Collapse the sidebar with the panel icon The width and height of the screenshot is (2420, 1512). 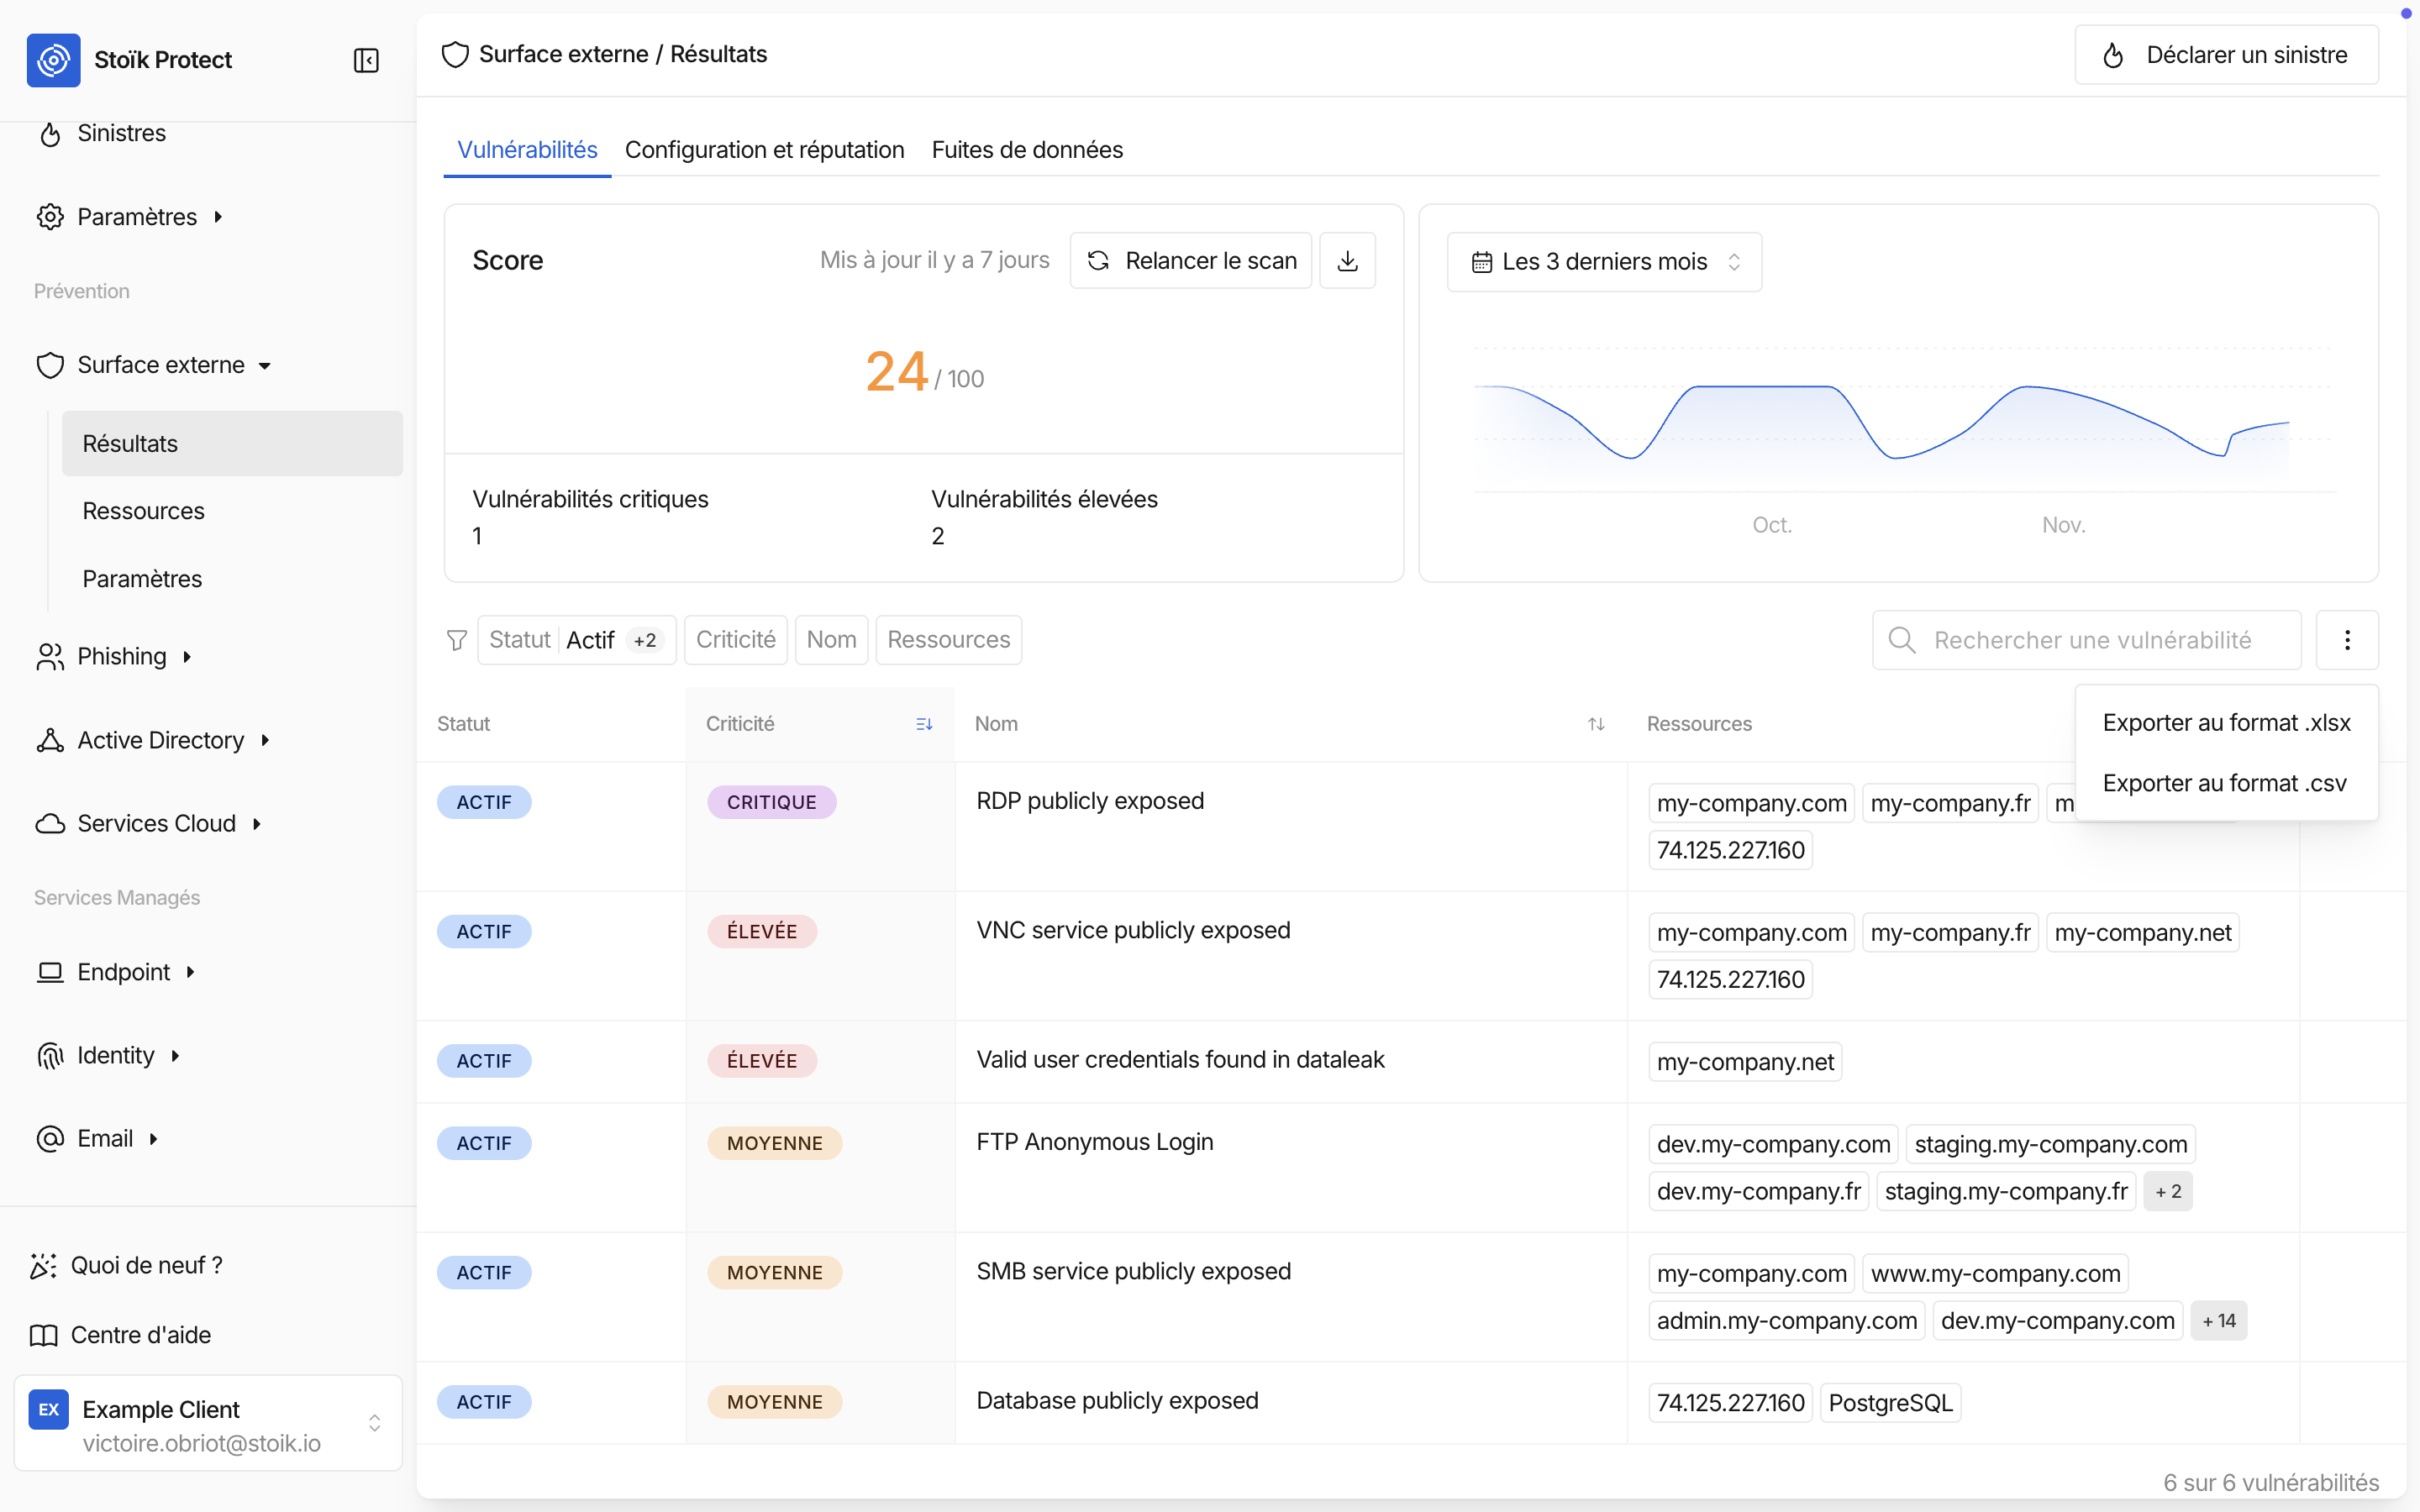pyautogui.click(x=366, y=60)
